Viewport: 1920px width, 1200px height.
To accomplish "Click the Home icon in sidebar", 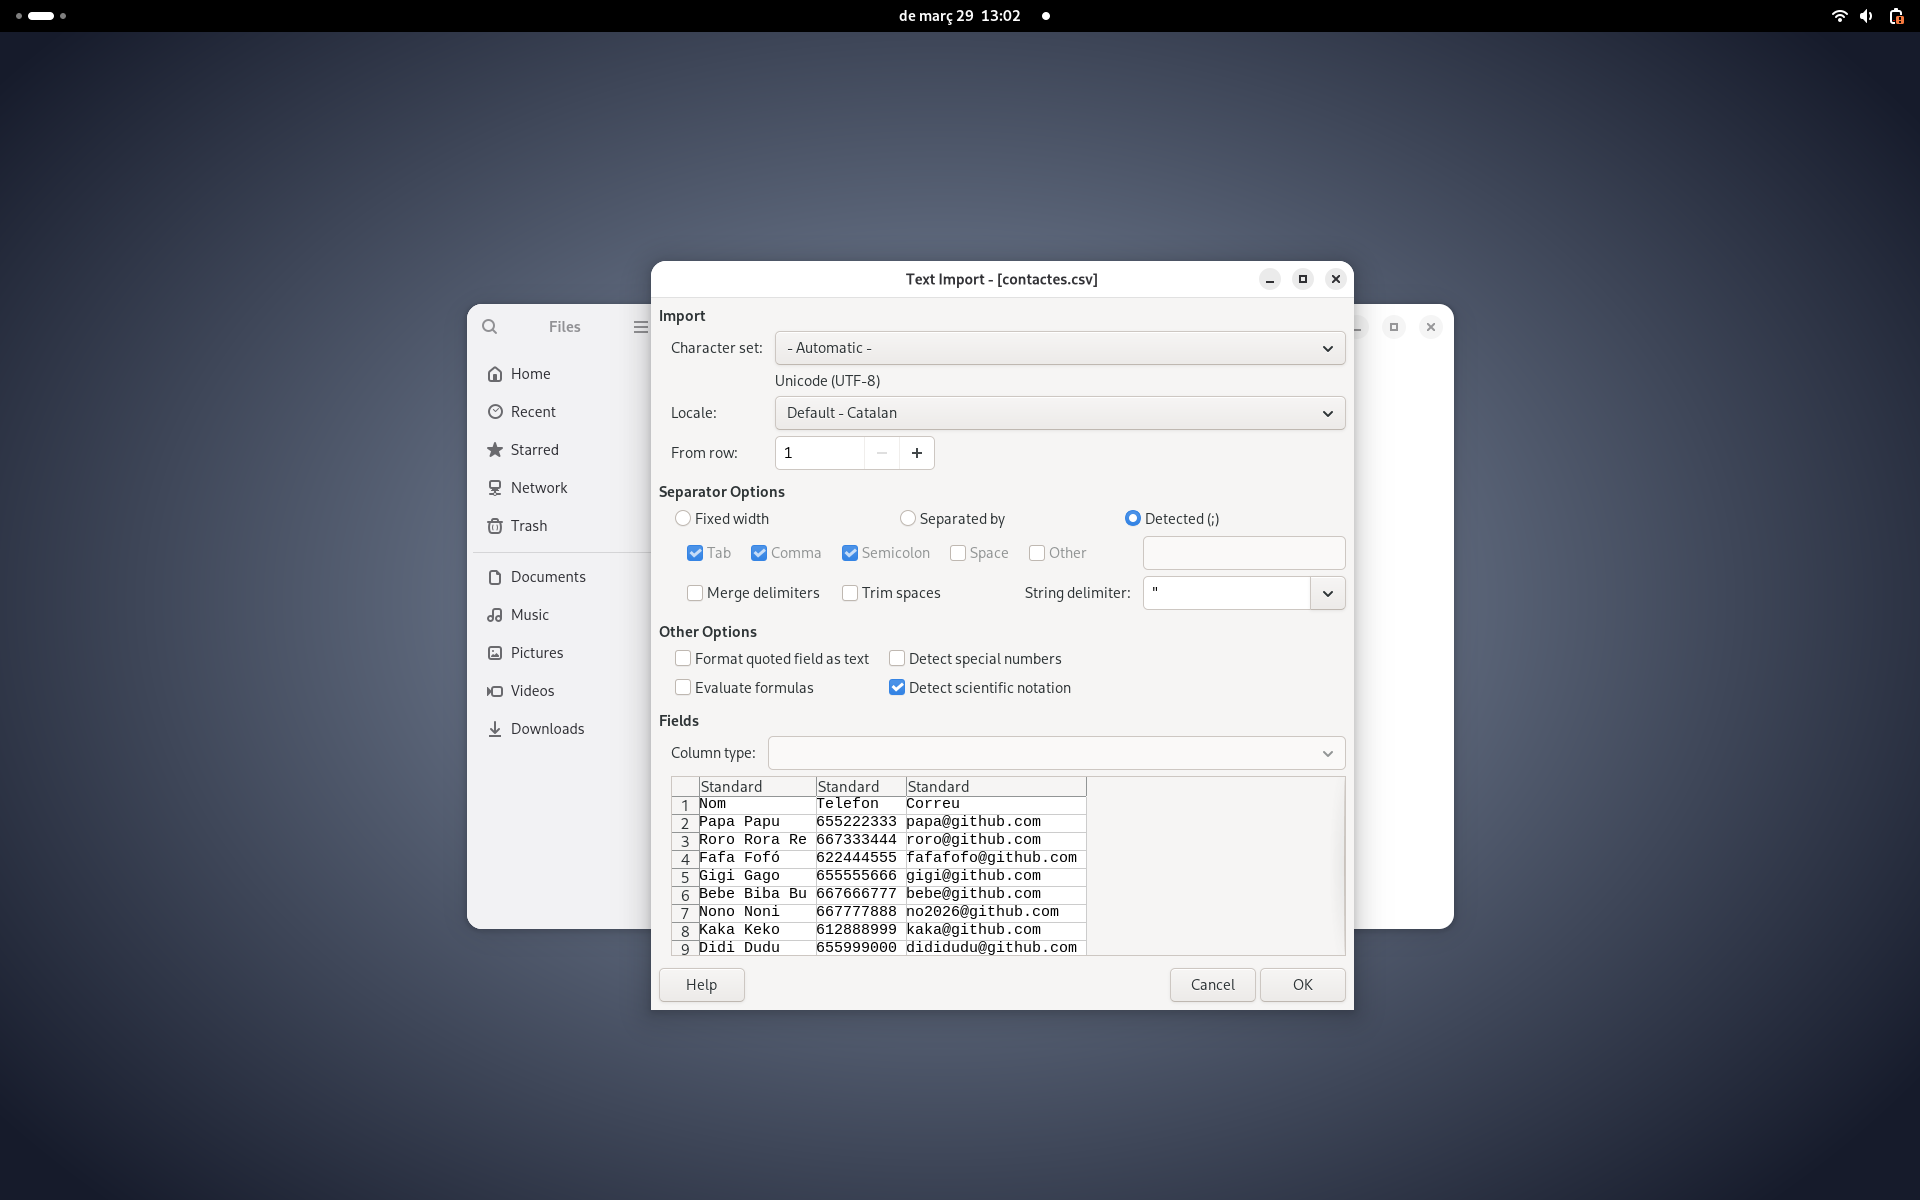I will (495, 374).
